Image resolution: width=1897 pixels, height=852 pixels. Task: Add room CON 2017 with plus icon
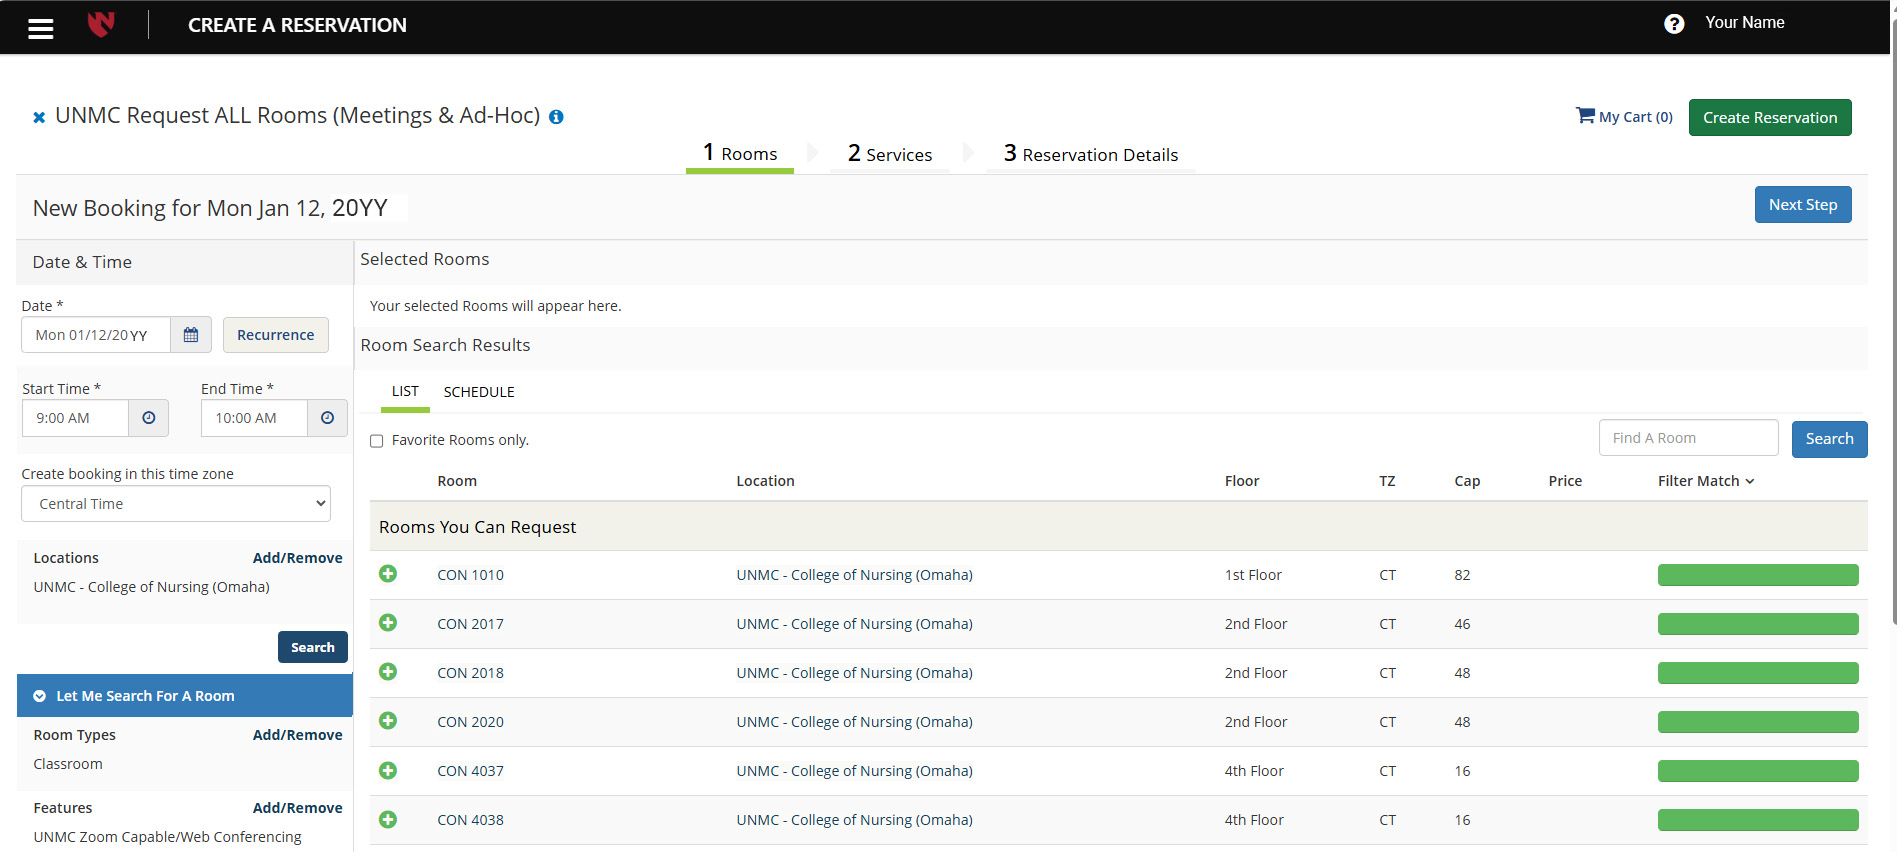(388, 623)
